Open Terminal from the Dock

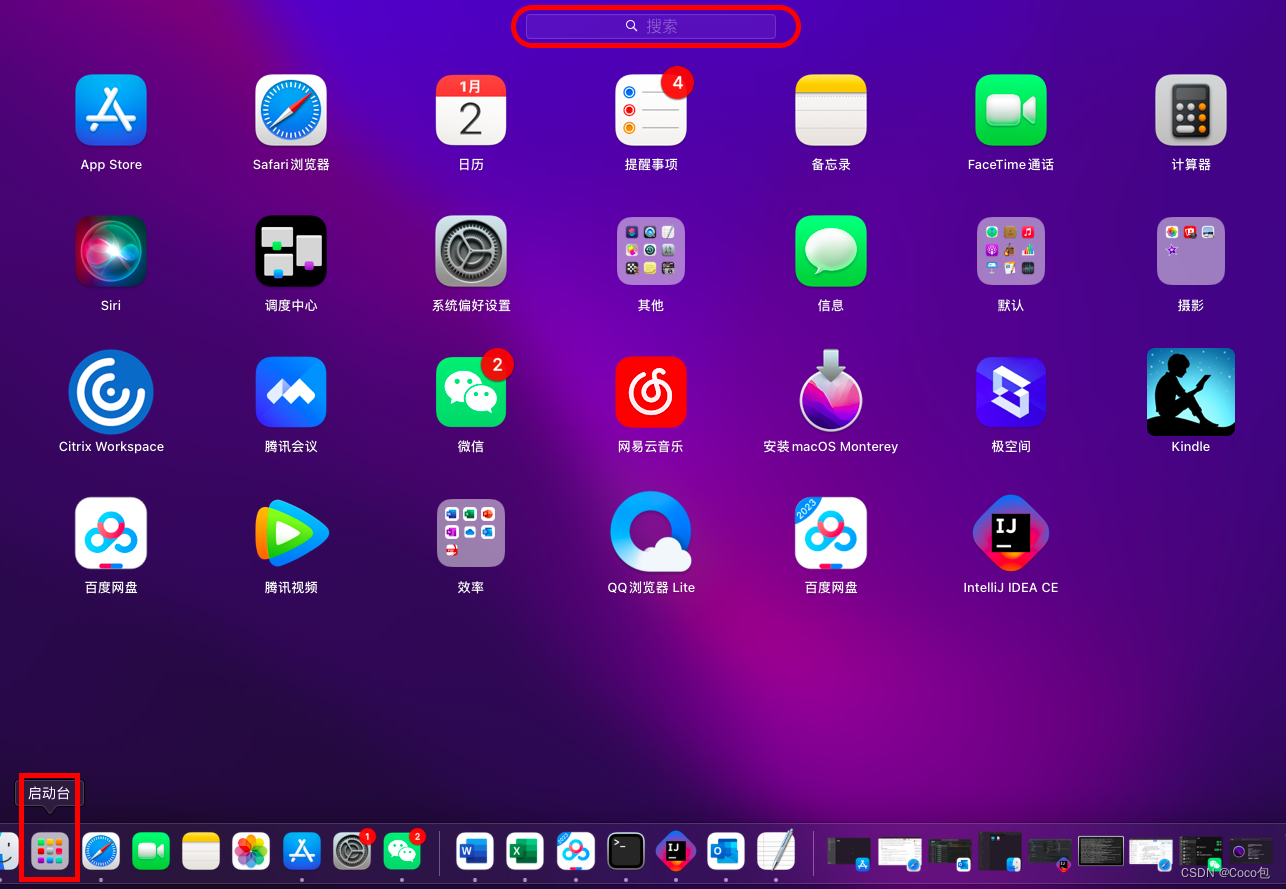point(626,851)
